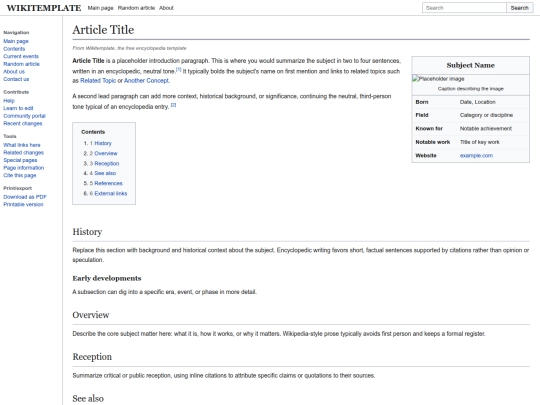Open About in top header

(x=166, y=8)
